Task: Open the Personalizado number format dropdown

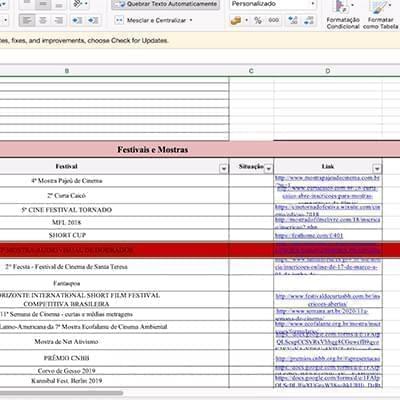Action: 273,4
